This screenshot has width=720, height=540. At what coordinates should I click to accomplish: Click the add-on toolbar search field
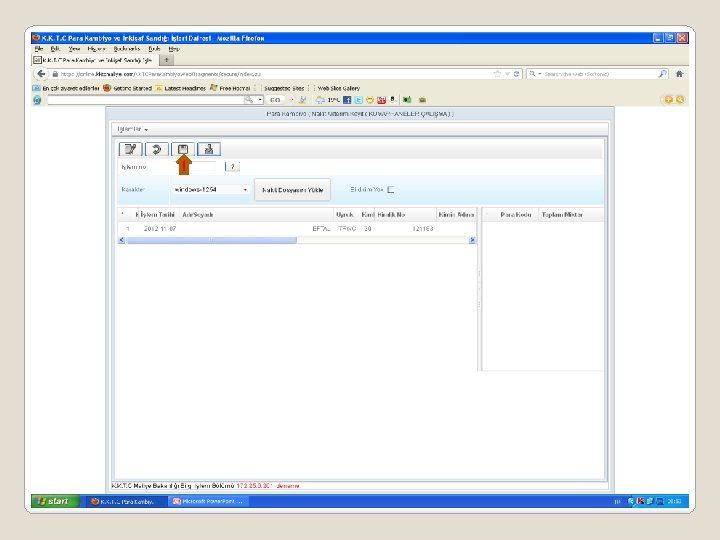coord(146,100)
